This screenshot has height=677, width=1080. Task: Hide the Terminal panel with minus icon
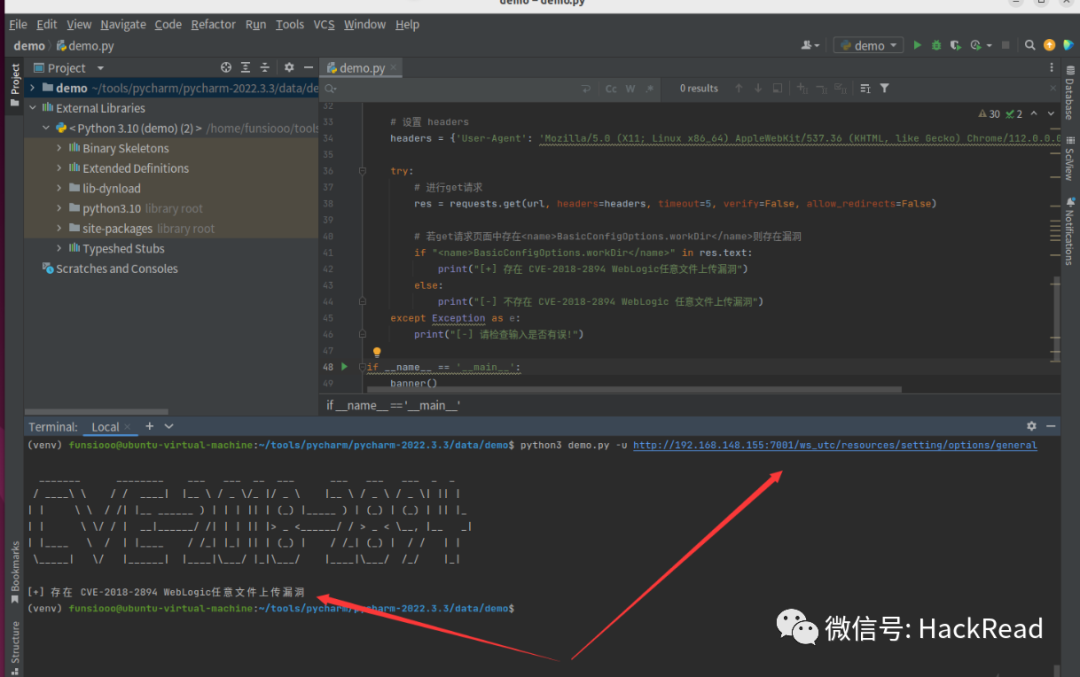(1050, 426)
